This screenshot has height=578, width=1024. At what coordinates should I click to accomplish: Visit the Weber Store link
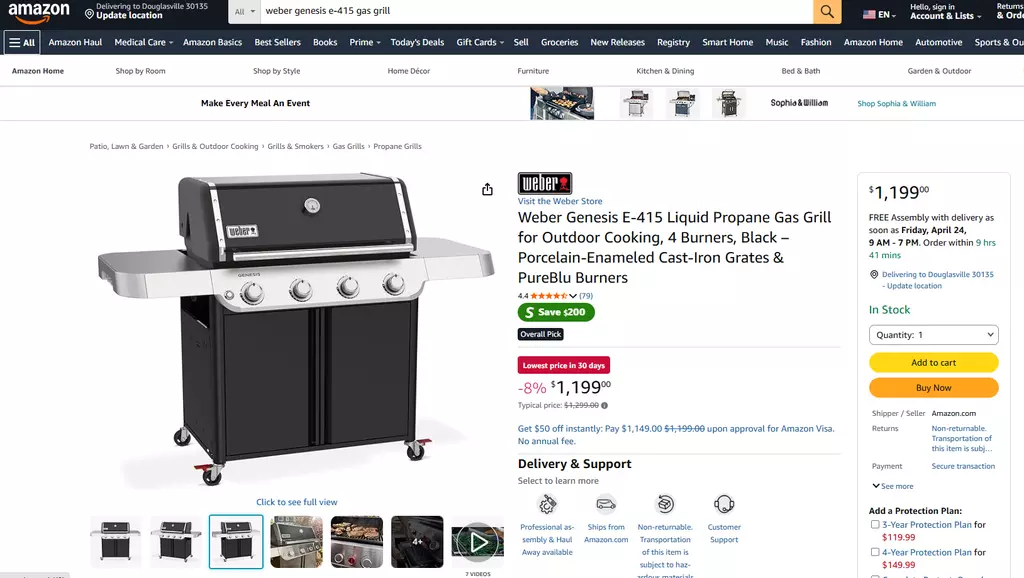(x=560, y=201)
